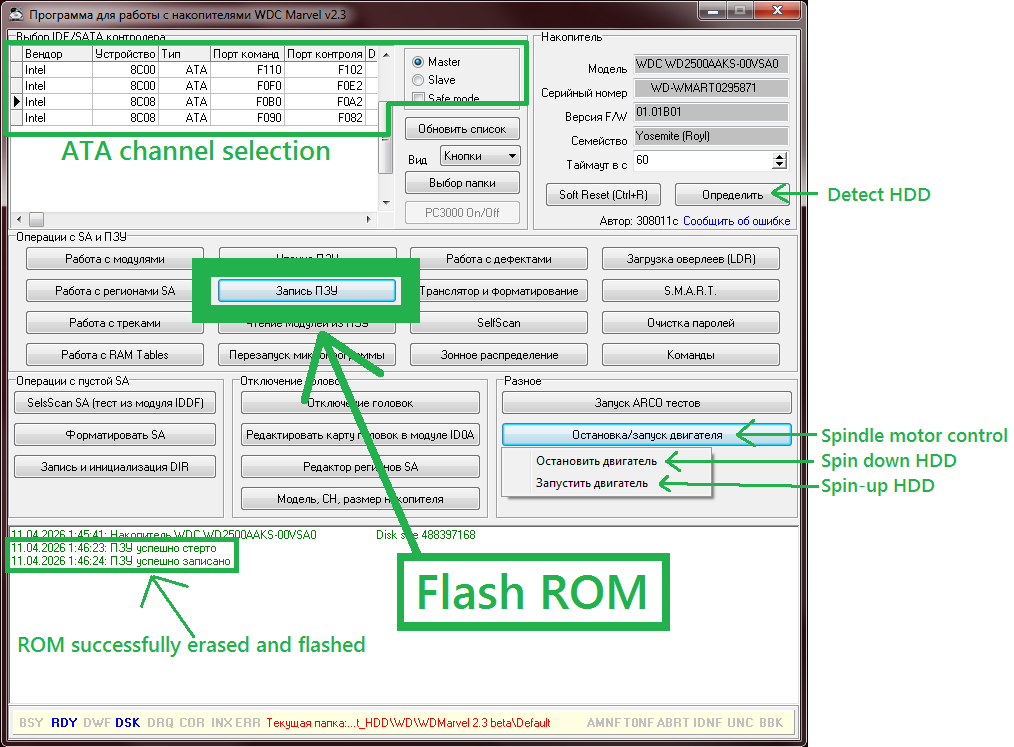Click the Серийный номер field
1014x747 pixels.
point(711,88)
